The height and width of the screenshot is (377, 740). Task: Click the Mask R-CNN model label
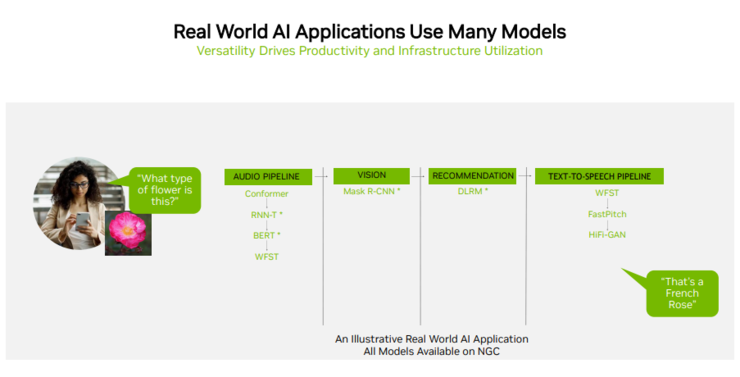click(372, 192)
